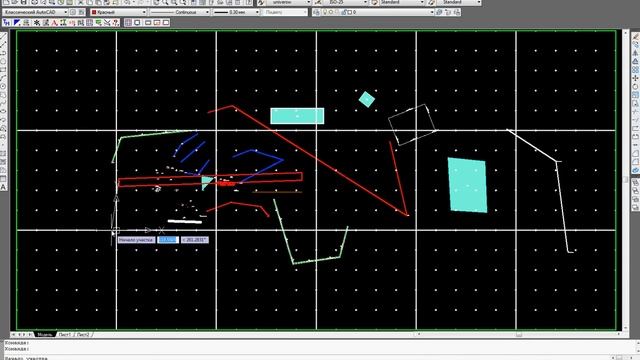
Task: Select the Erase tool in Modify toolbar
Action: pos(636,36)
